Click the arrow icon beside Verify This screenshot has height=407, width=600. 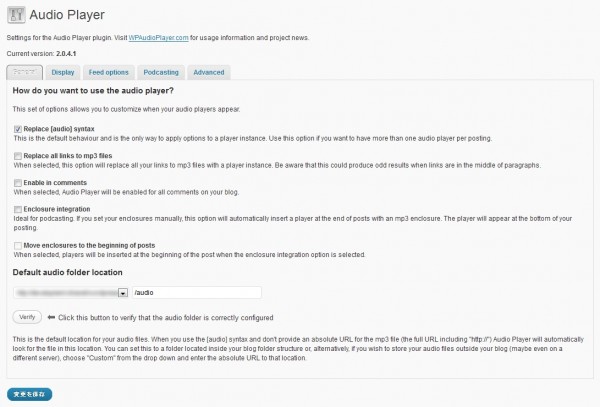pyautogui.click(x=52, y=316)
